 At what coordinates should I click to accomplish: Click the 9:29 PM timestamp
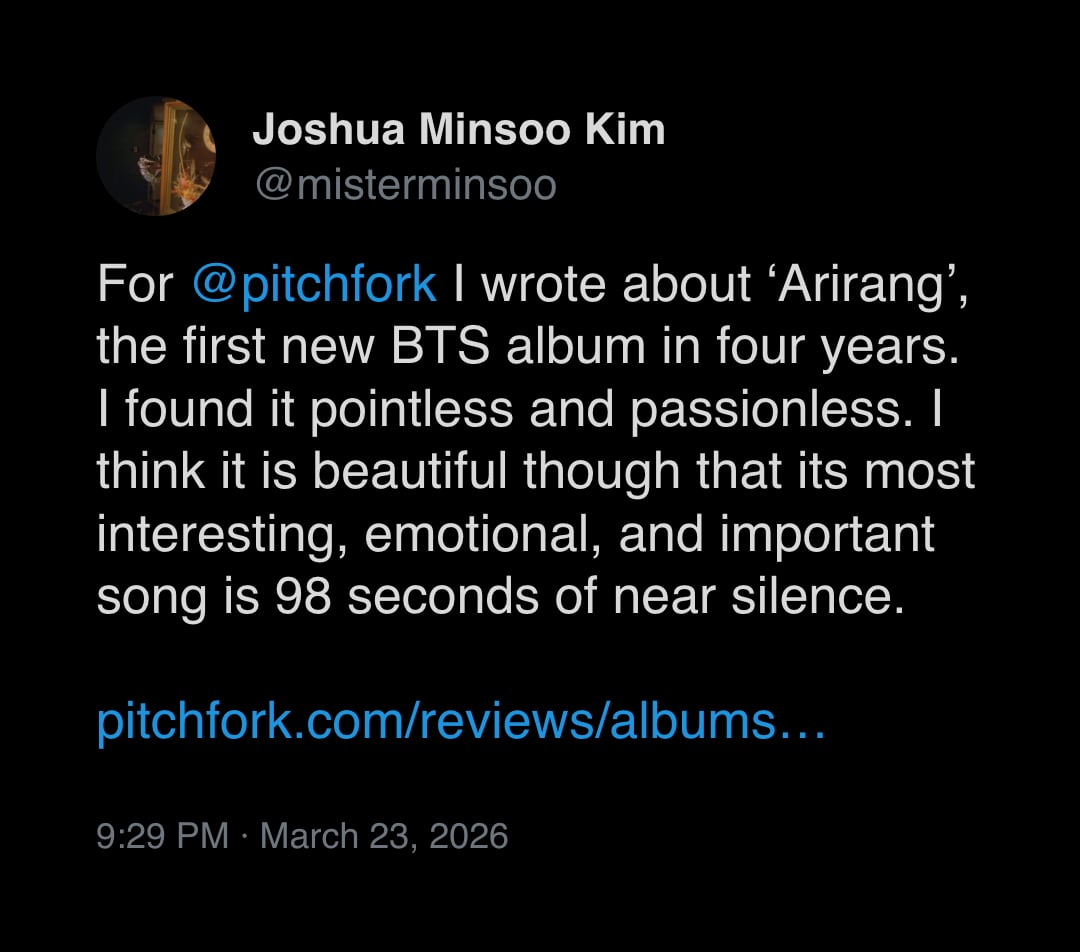coord(162,835)
